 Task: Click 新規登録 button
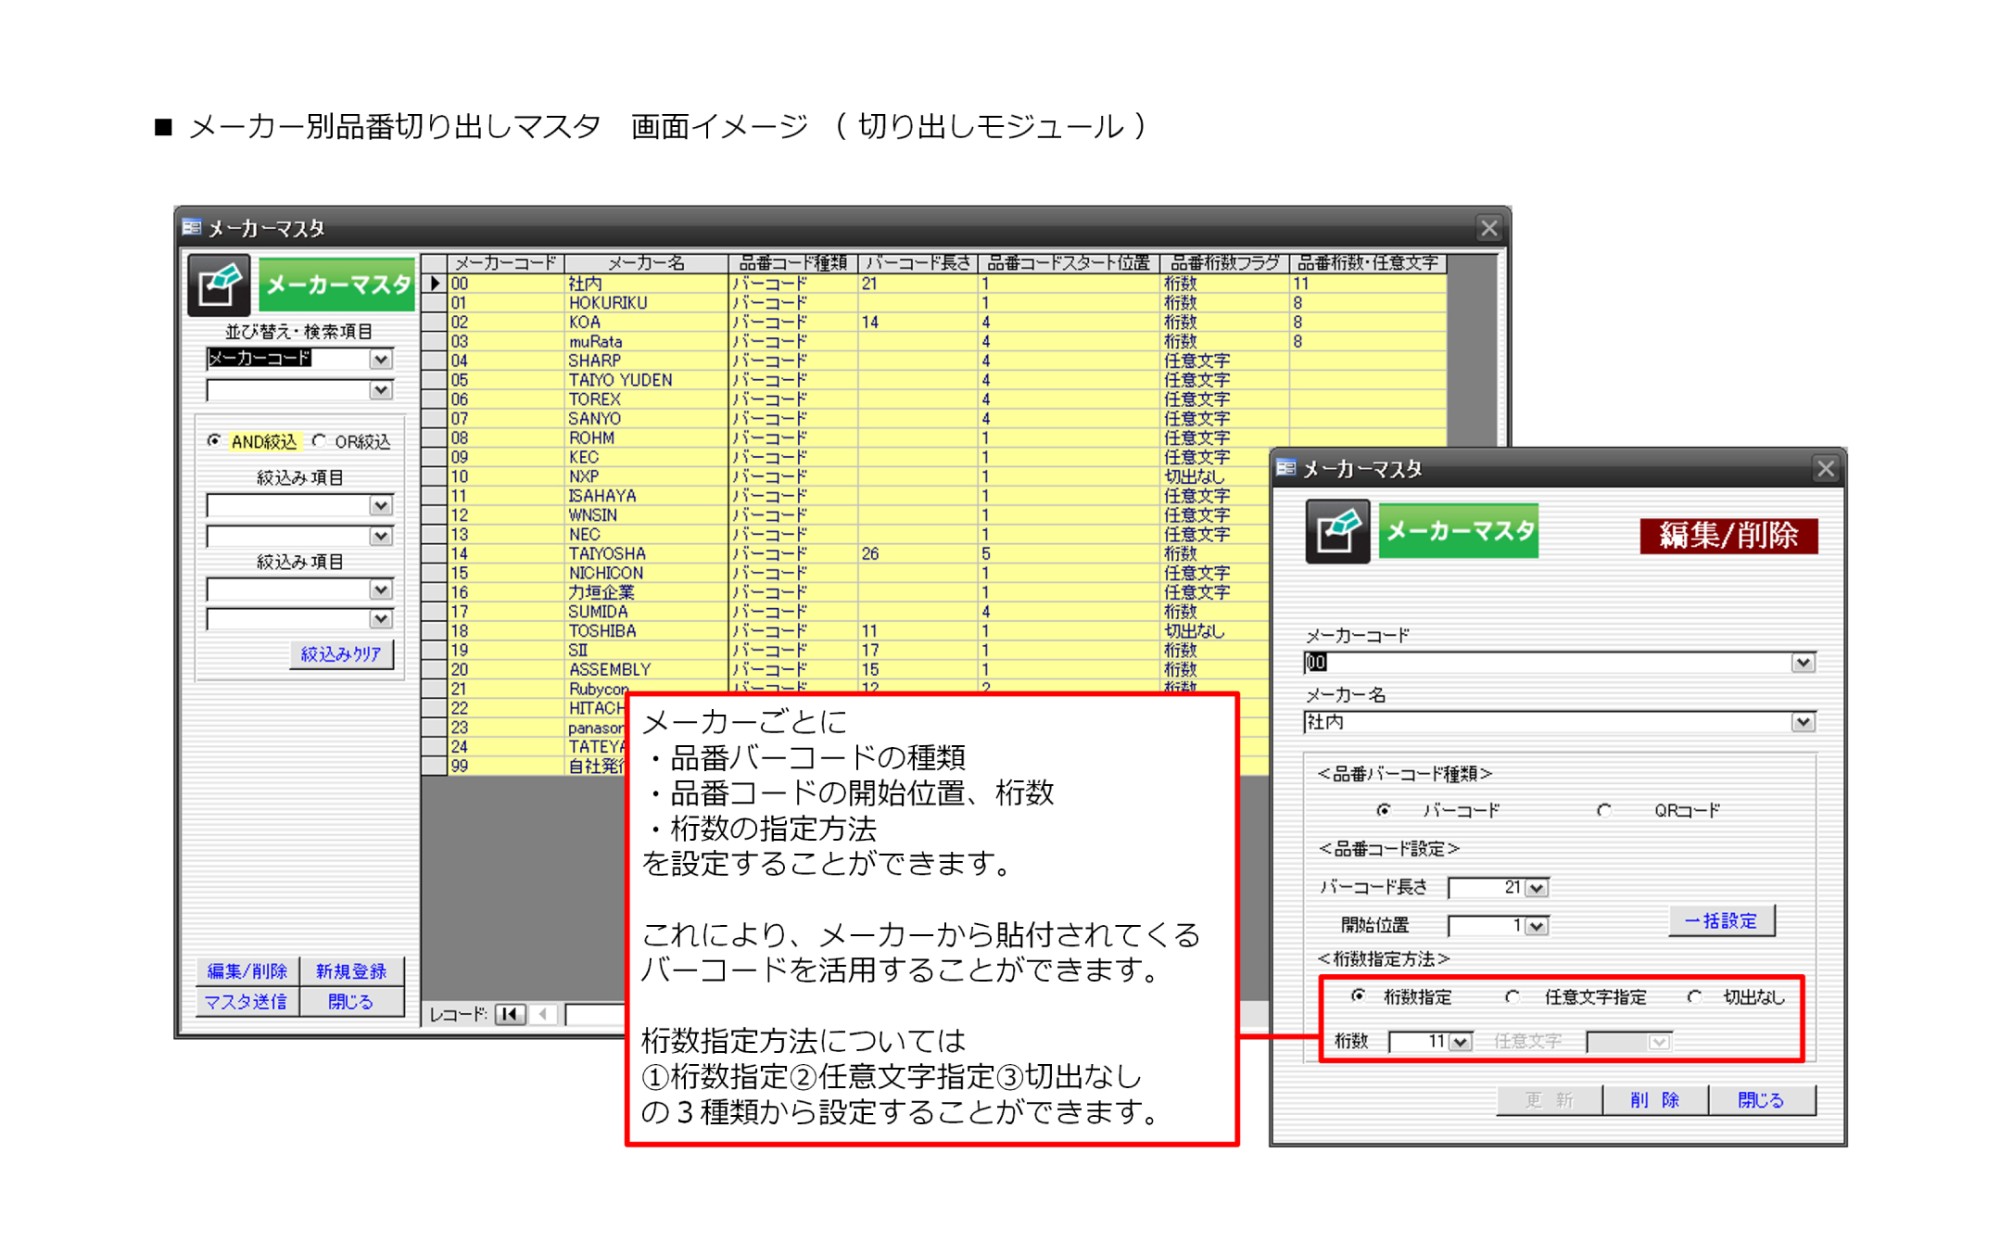351,971
